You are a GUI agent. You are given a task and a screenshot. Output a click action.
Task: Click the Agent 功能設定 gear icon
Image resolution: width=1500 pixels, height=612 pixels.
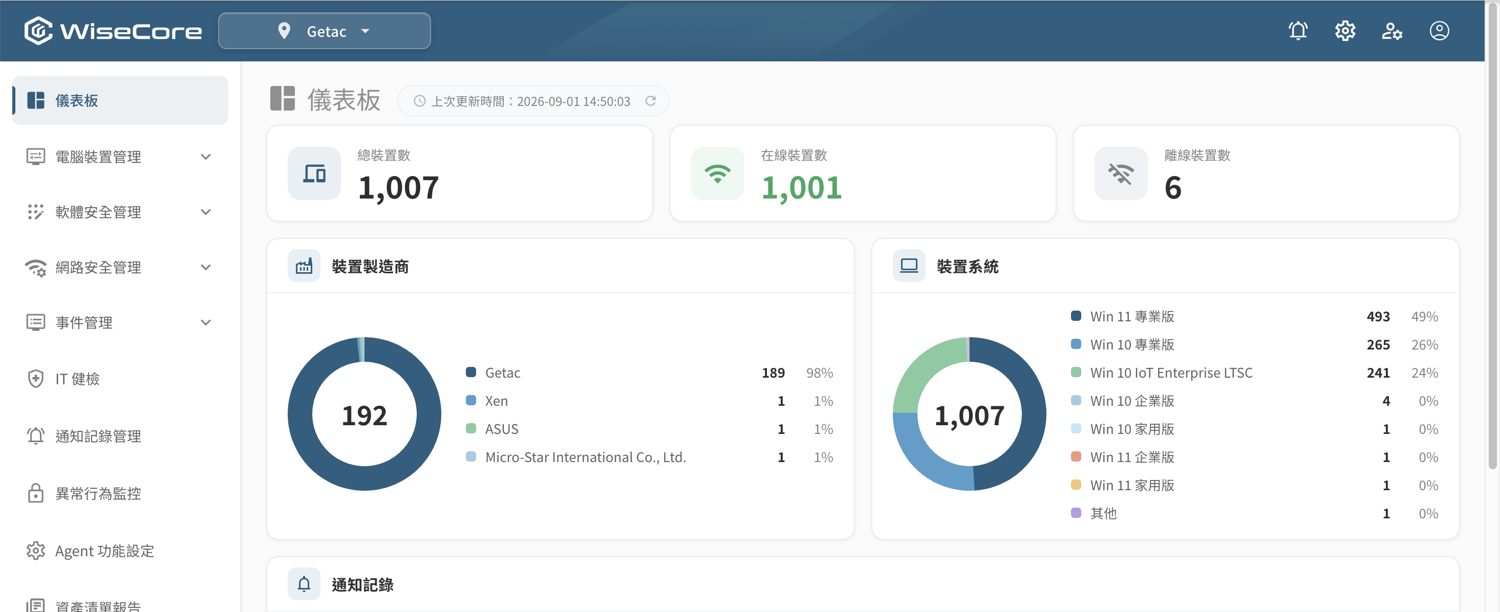pos(36,551)
